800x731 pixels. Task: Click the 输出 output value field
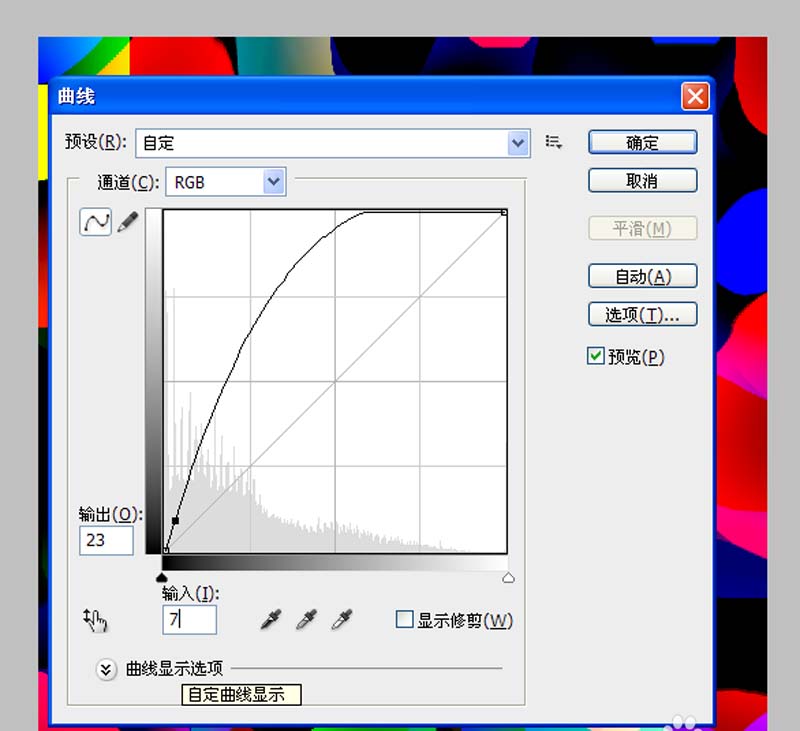click(106, 540)
